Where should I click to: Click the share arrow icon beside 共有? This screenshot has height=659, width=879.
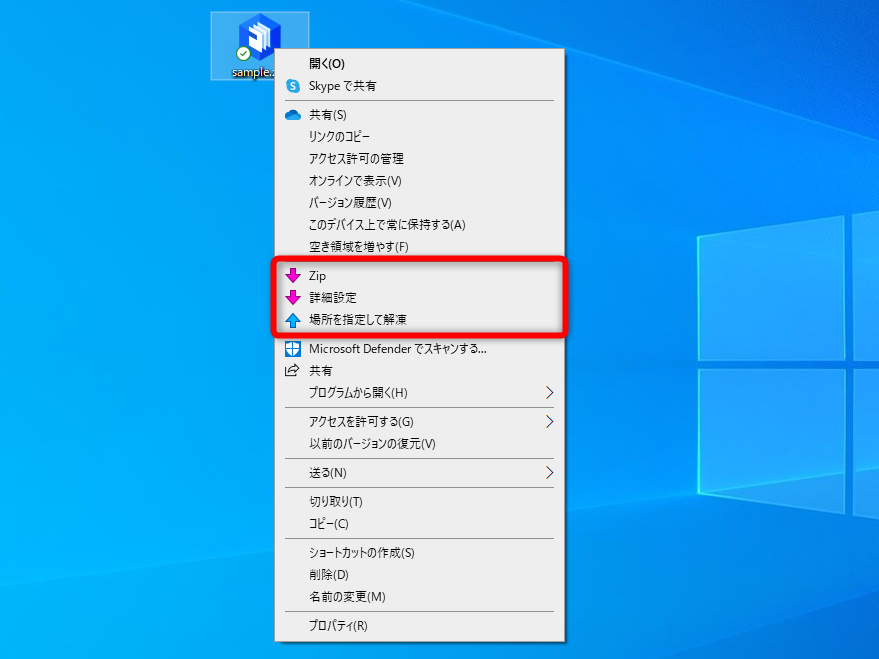pyautogui.click(x=292, y=370)
